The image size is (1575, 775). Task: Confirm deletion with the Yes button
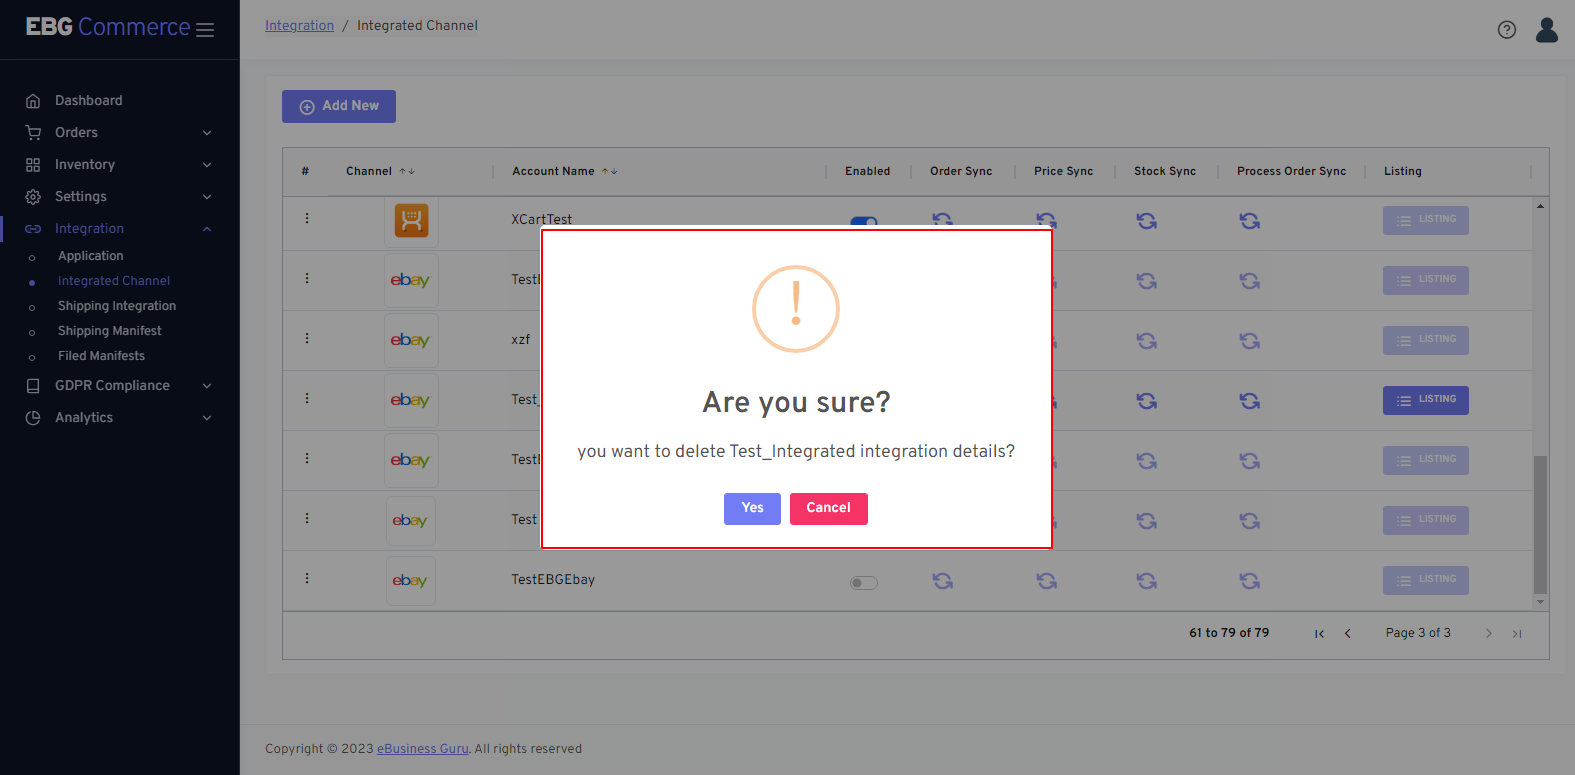click(x=752, y=509)
